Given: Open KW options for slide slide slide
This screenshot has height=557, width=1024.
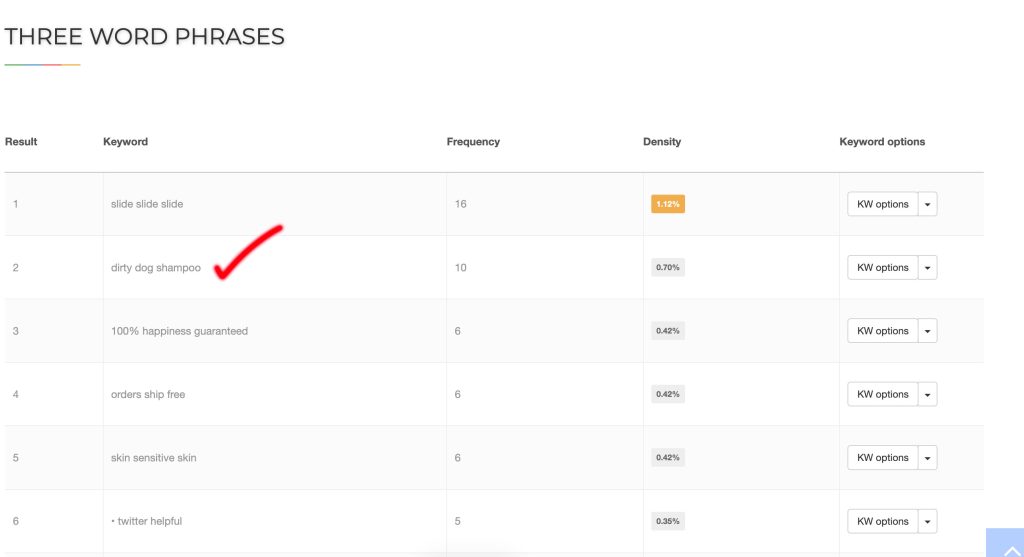Looking at the screenshot, I should (x=882, y=204).
